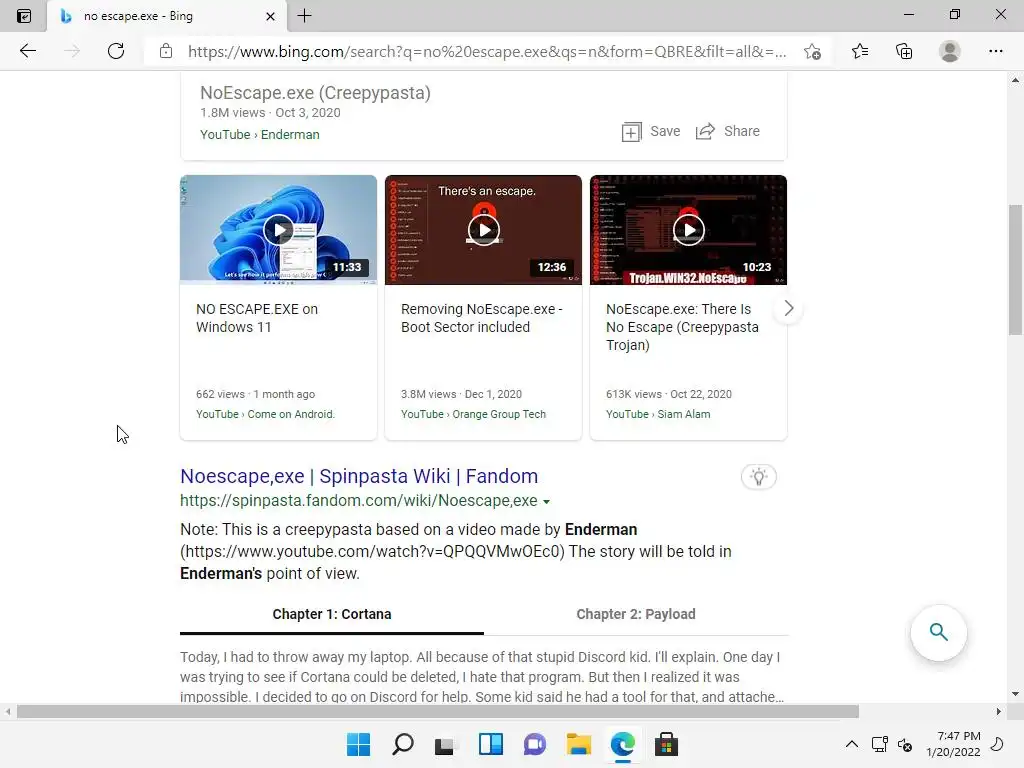Click the scrollbar down arrow
1024x768 pixels.
[x=1015, y=694]
